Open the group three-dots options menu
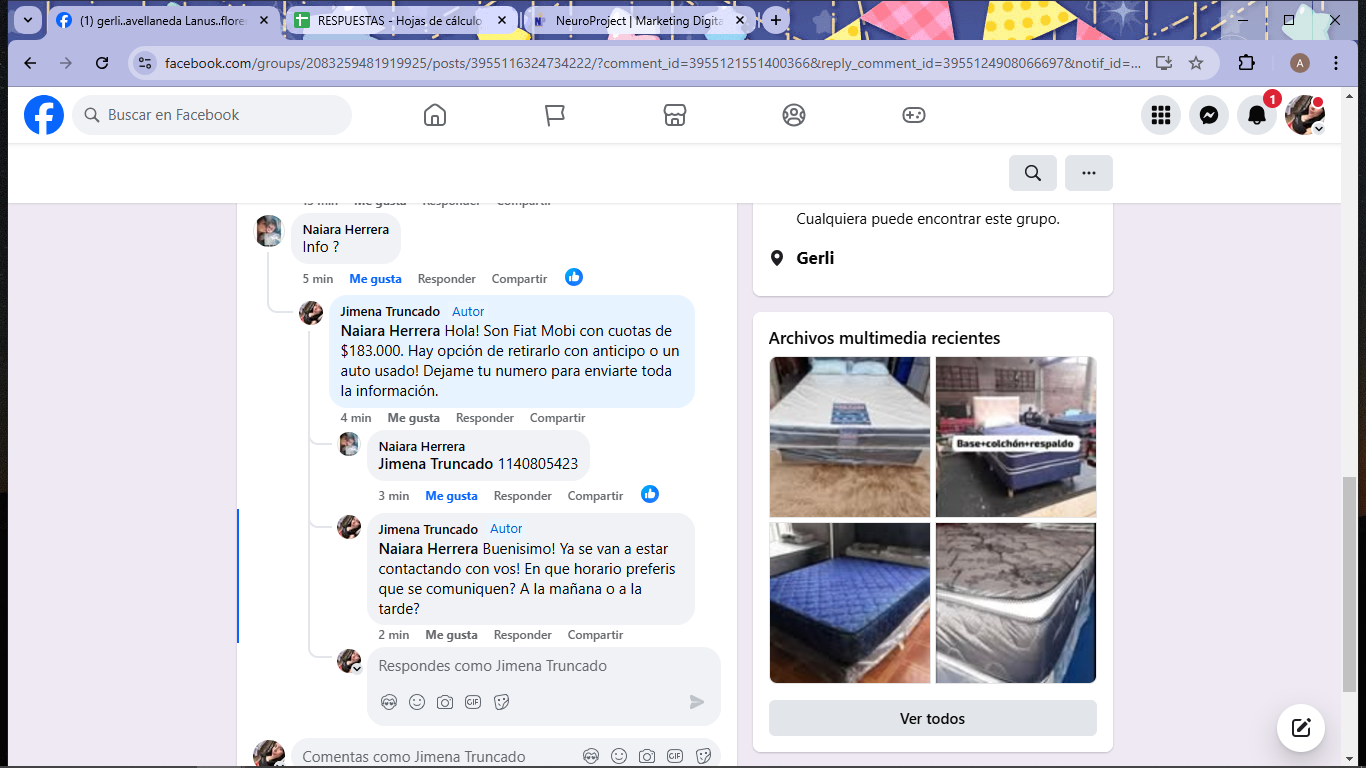The width and height of the screenshot is (1366, 768). pyautogui.click(x=1089, y=173)
